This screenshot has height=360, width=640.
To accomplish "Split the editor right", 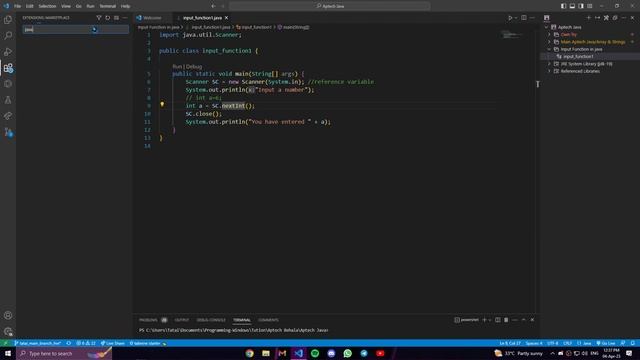I will tap(524, 18).
